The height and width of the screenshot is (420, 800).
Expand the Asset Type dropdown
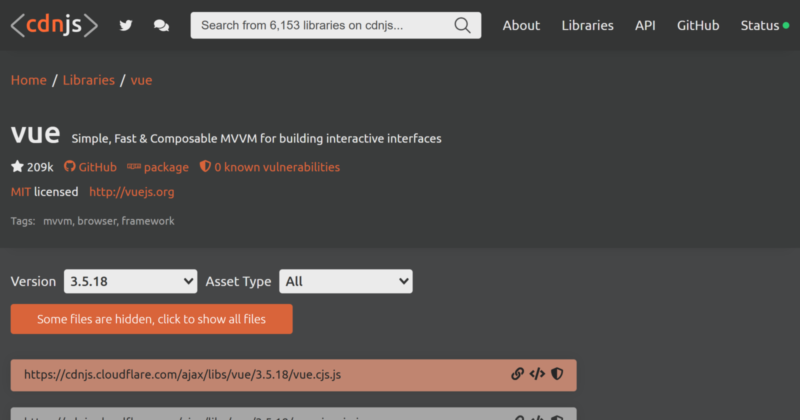[x=345, y=282]
